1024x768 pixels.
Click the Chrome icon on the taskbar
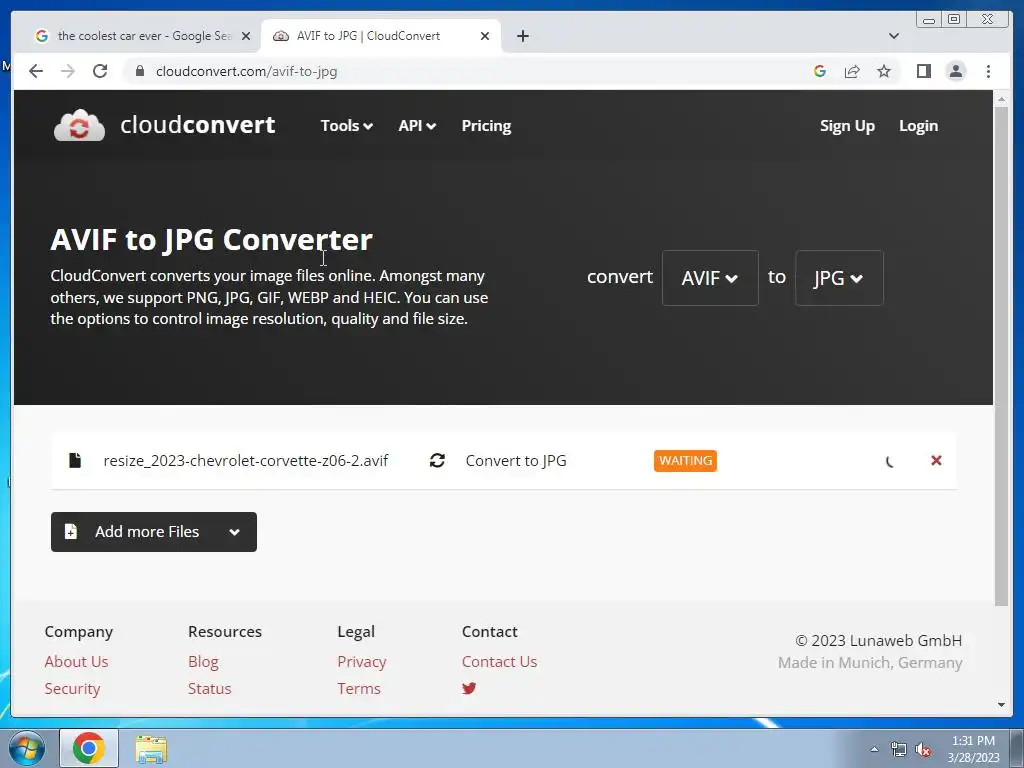[89, 748]
